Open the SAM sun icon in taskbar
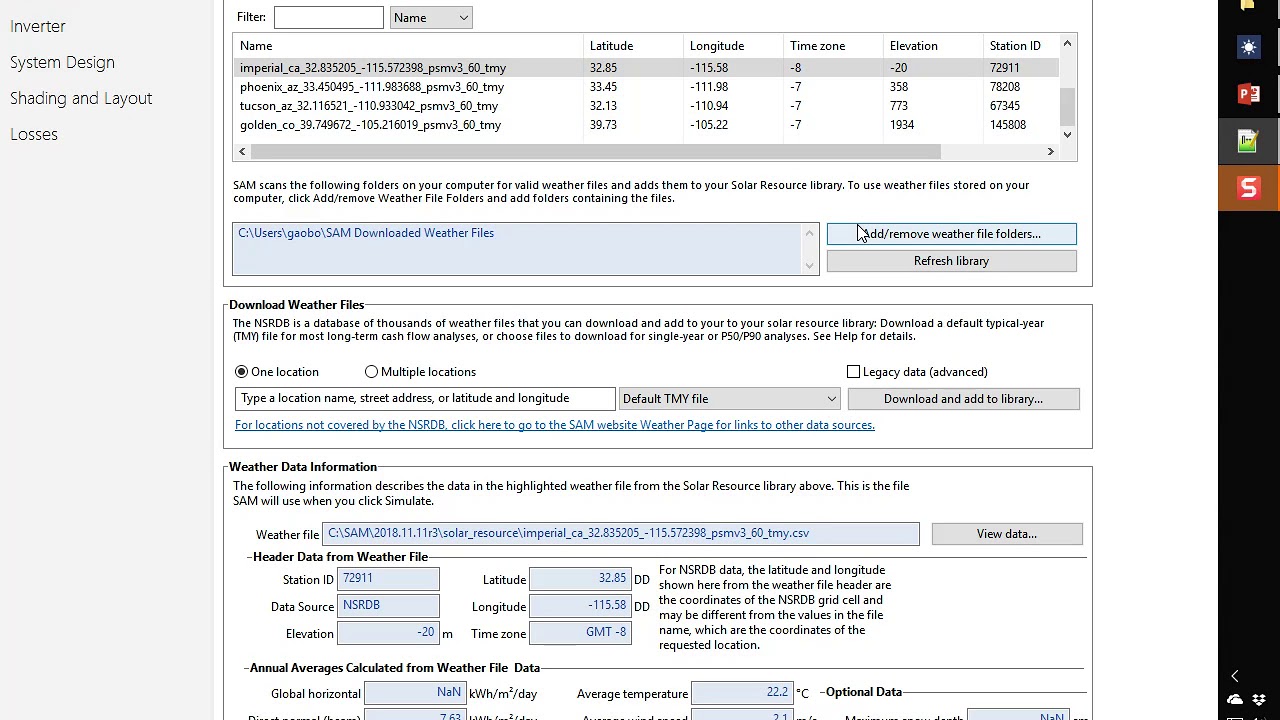Screen dimensions: 1280x720 coord(1248,47)
